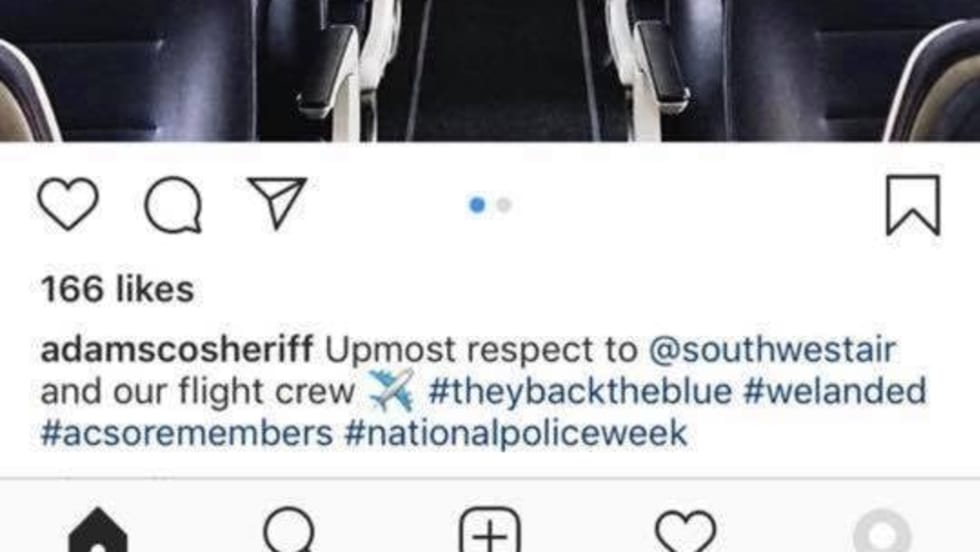Go to Home feed tab

click(x=98, y=530)
